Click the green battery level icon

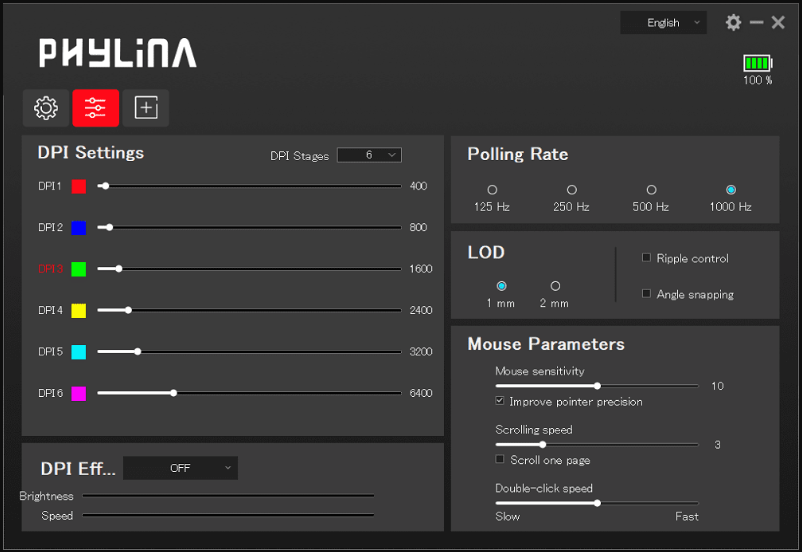[757, 63]
